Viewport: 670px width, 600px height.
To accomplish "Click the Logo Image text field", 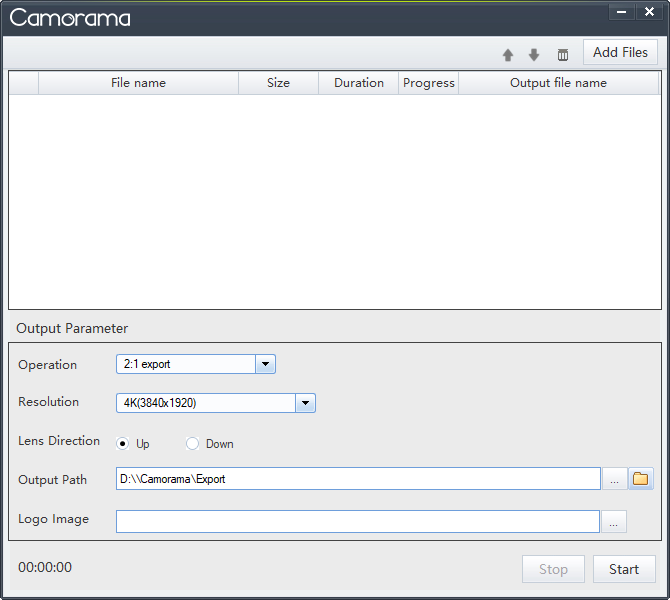I will (x=358, y=521).
